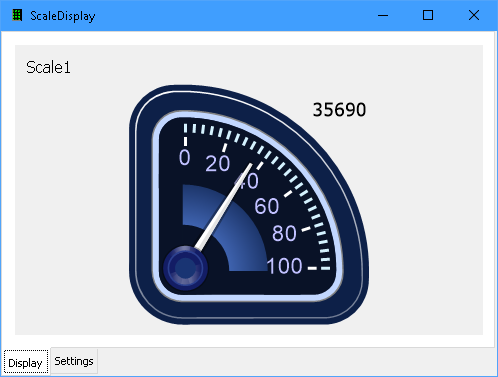
Task: Switch to the Settings tab
Action: (74, 361)
